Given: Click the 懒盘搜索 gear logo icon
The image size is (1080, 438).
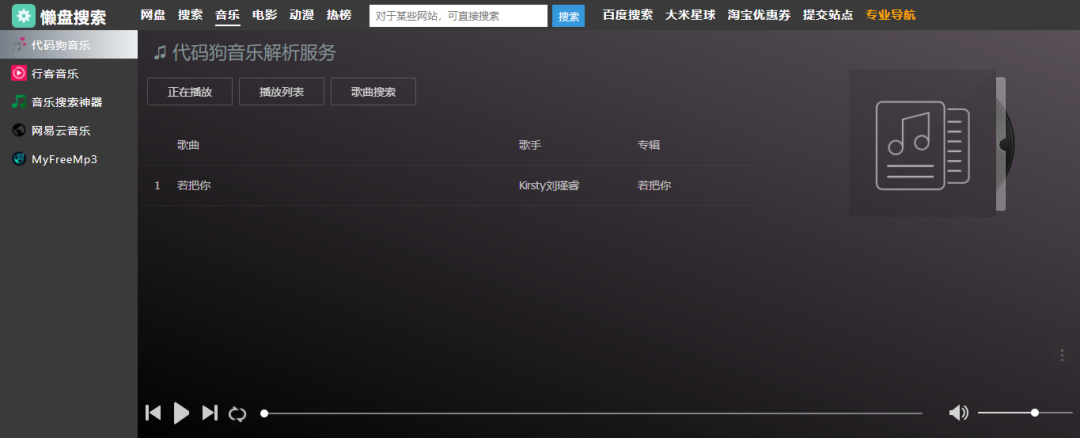Looking at the screenshot, I should [x=23, y=16].
